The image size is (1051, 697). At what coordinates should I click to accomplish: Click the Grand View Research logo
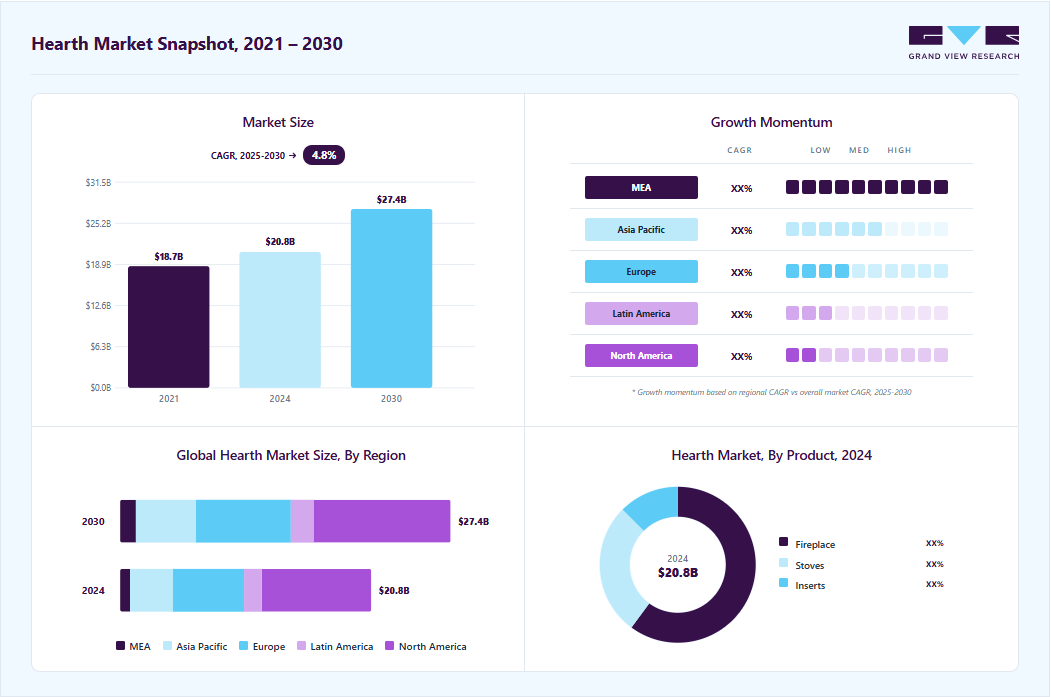tap(964, 43)
